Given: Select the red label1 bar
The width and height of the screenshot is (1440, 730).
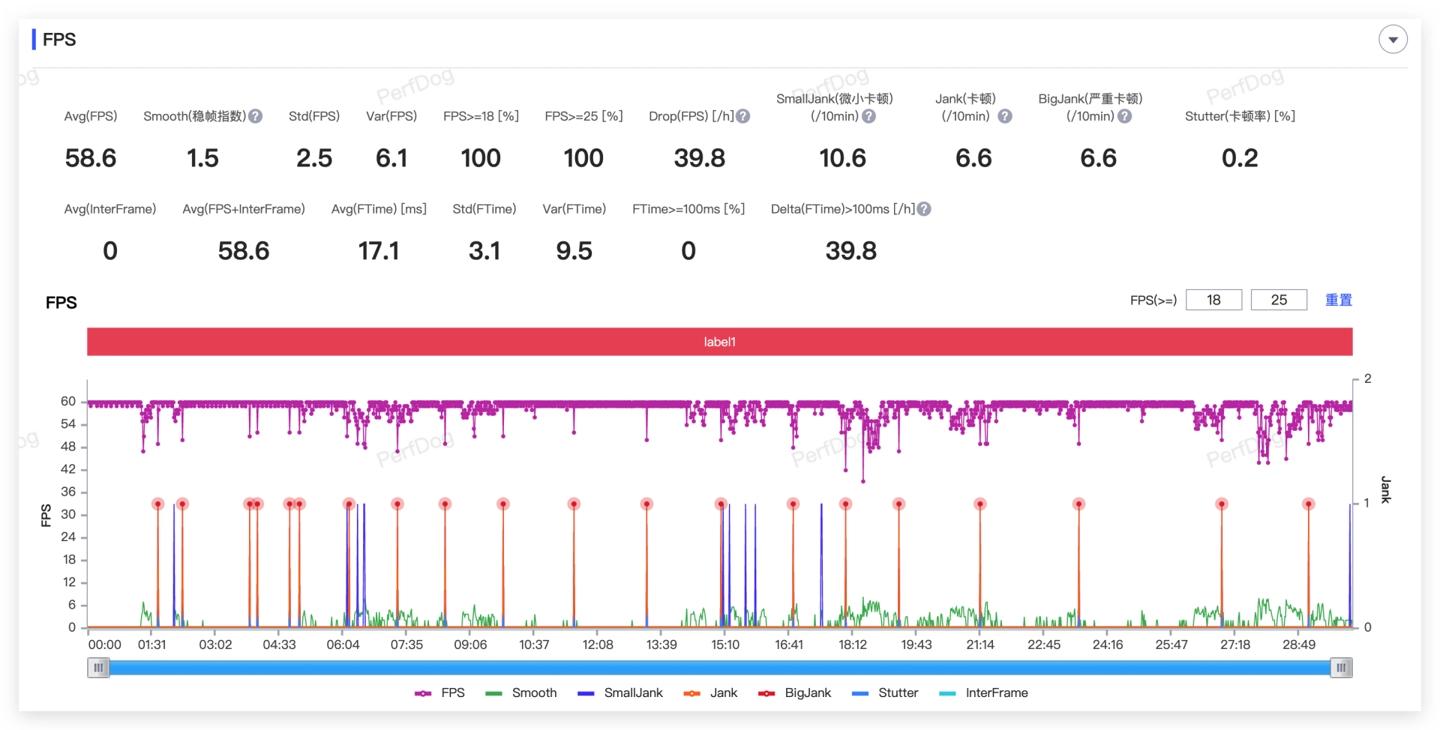Looking at the screenshot, I should point(720,342).
